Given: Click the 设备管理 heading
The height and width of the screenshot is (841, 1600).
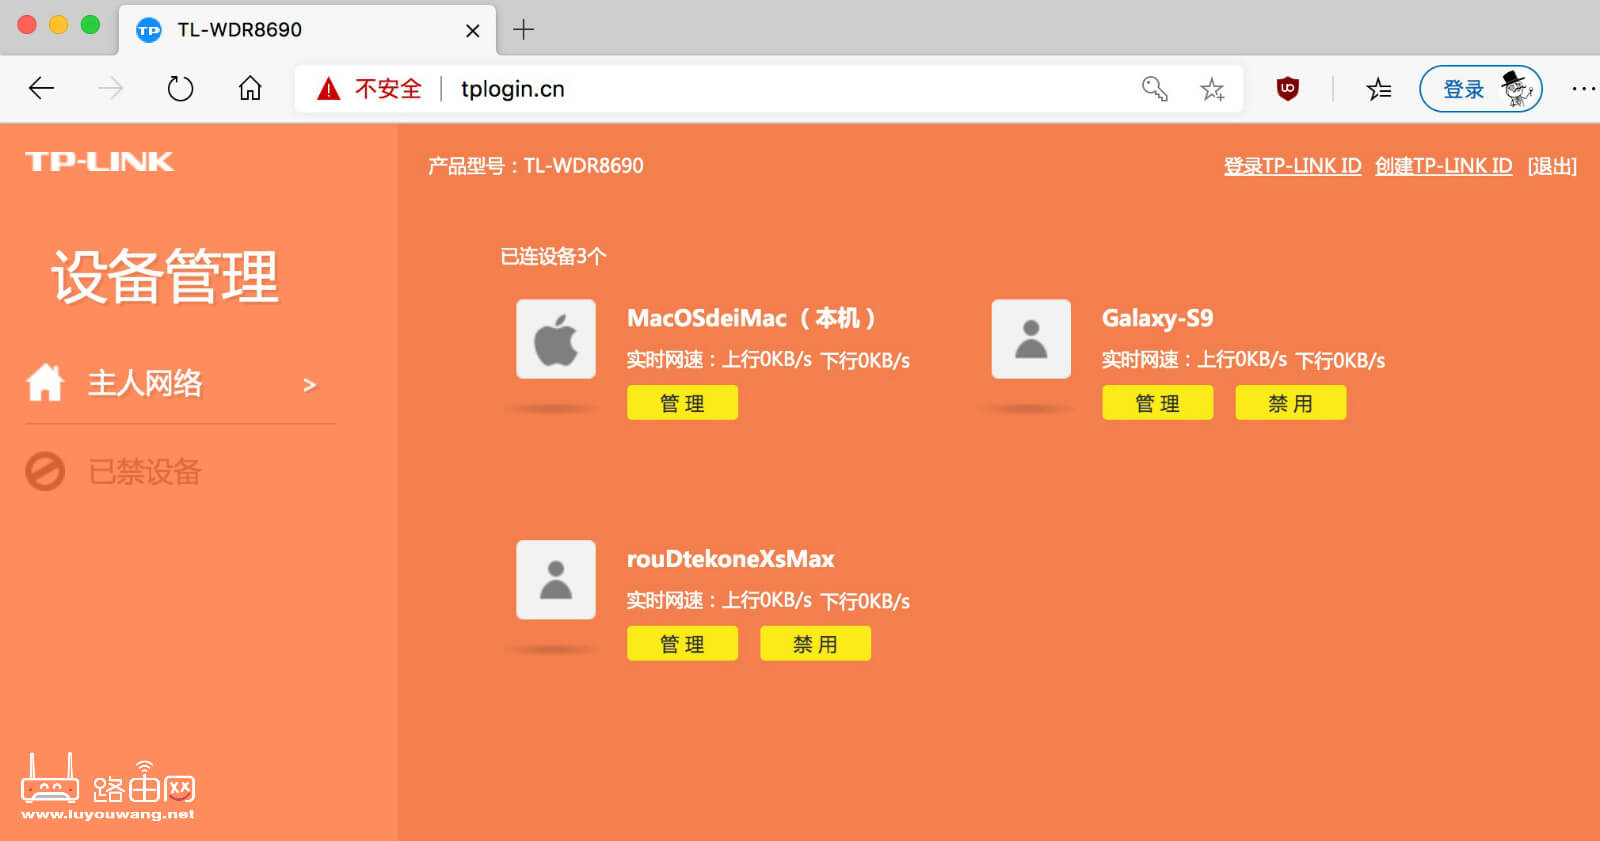Looking at the screenshot, I should pos(166,276).
